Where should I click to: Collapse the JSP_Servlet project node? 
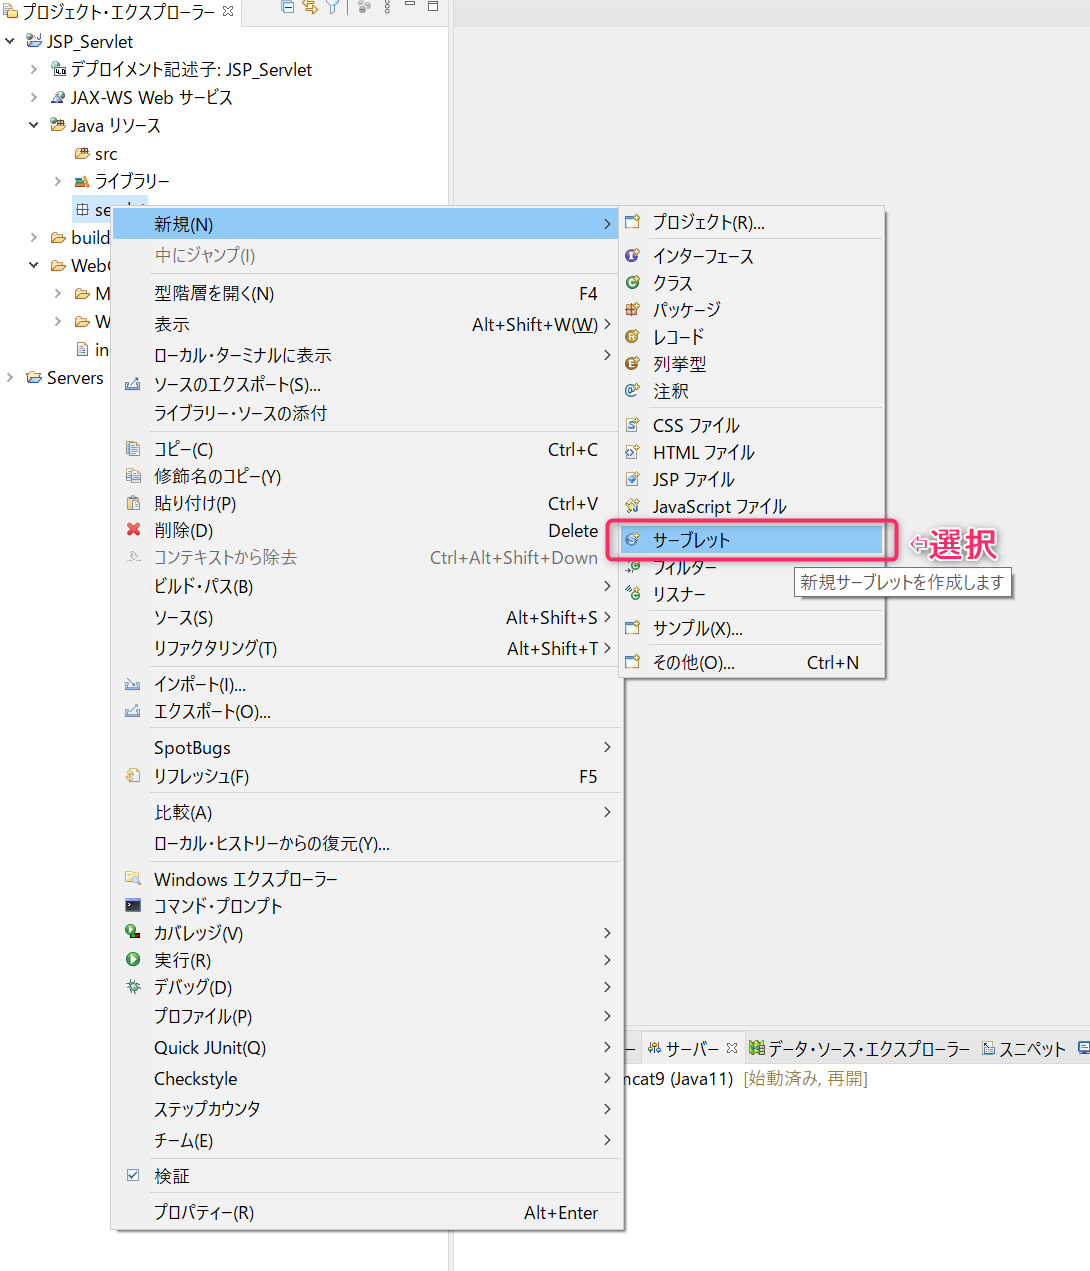tap(10, 41)
